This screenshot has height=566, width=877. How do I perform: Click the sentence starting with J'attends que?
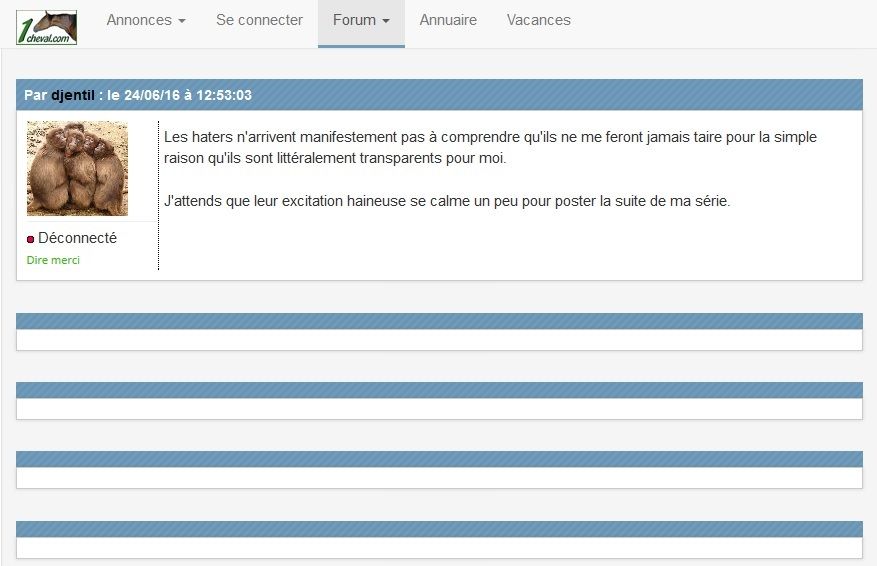[446, 200]
